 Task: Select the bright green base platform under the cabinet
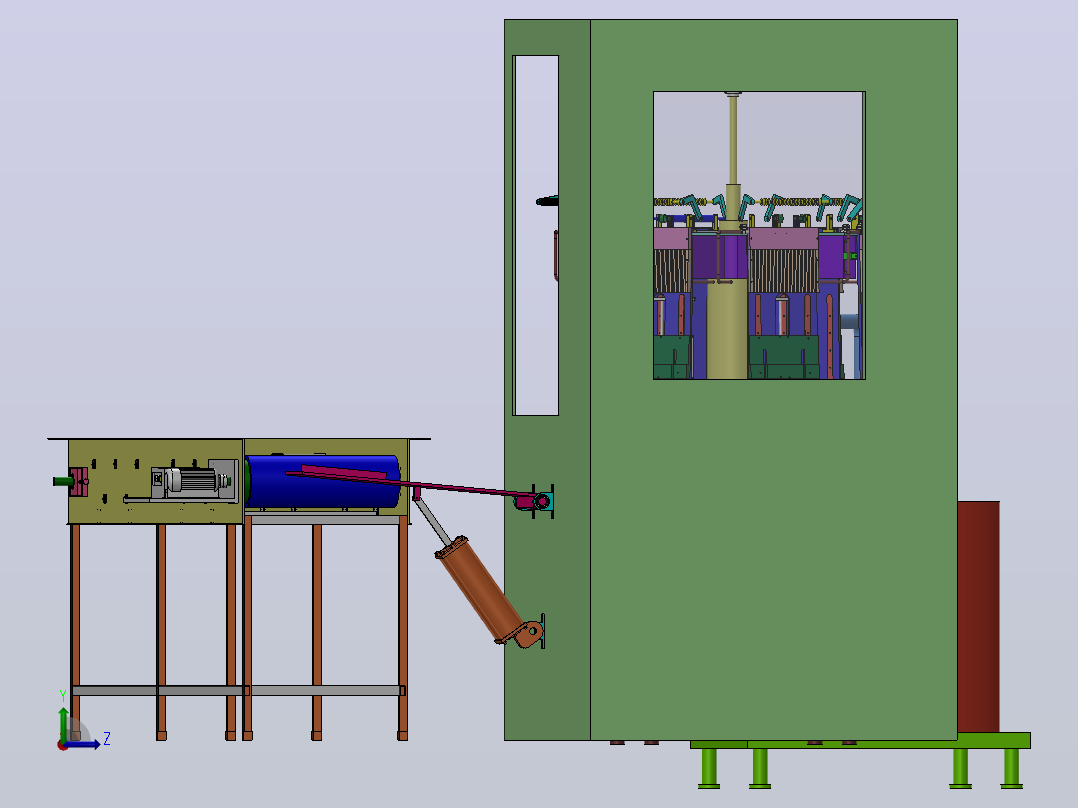(x=860, y=741)
